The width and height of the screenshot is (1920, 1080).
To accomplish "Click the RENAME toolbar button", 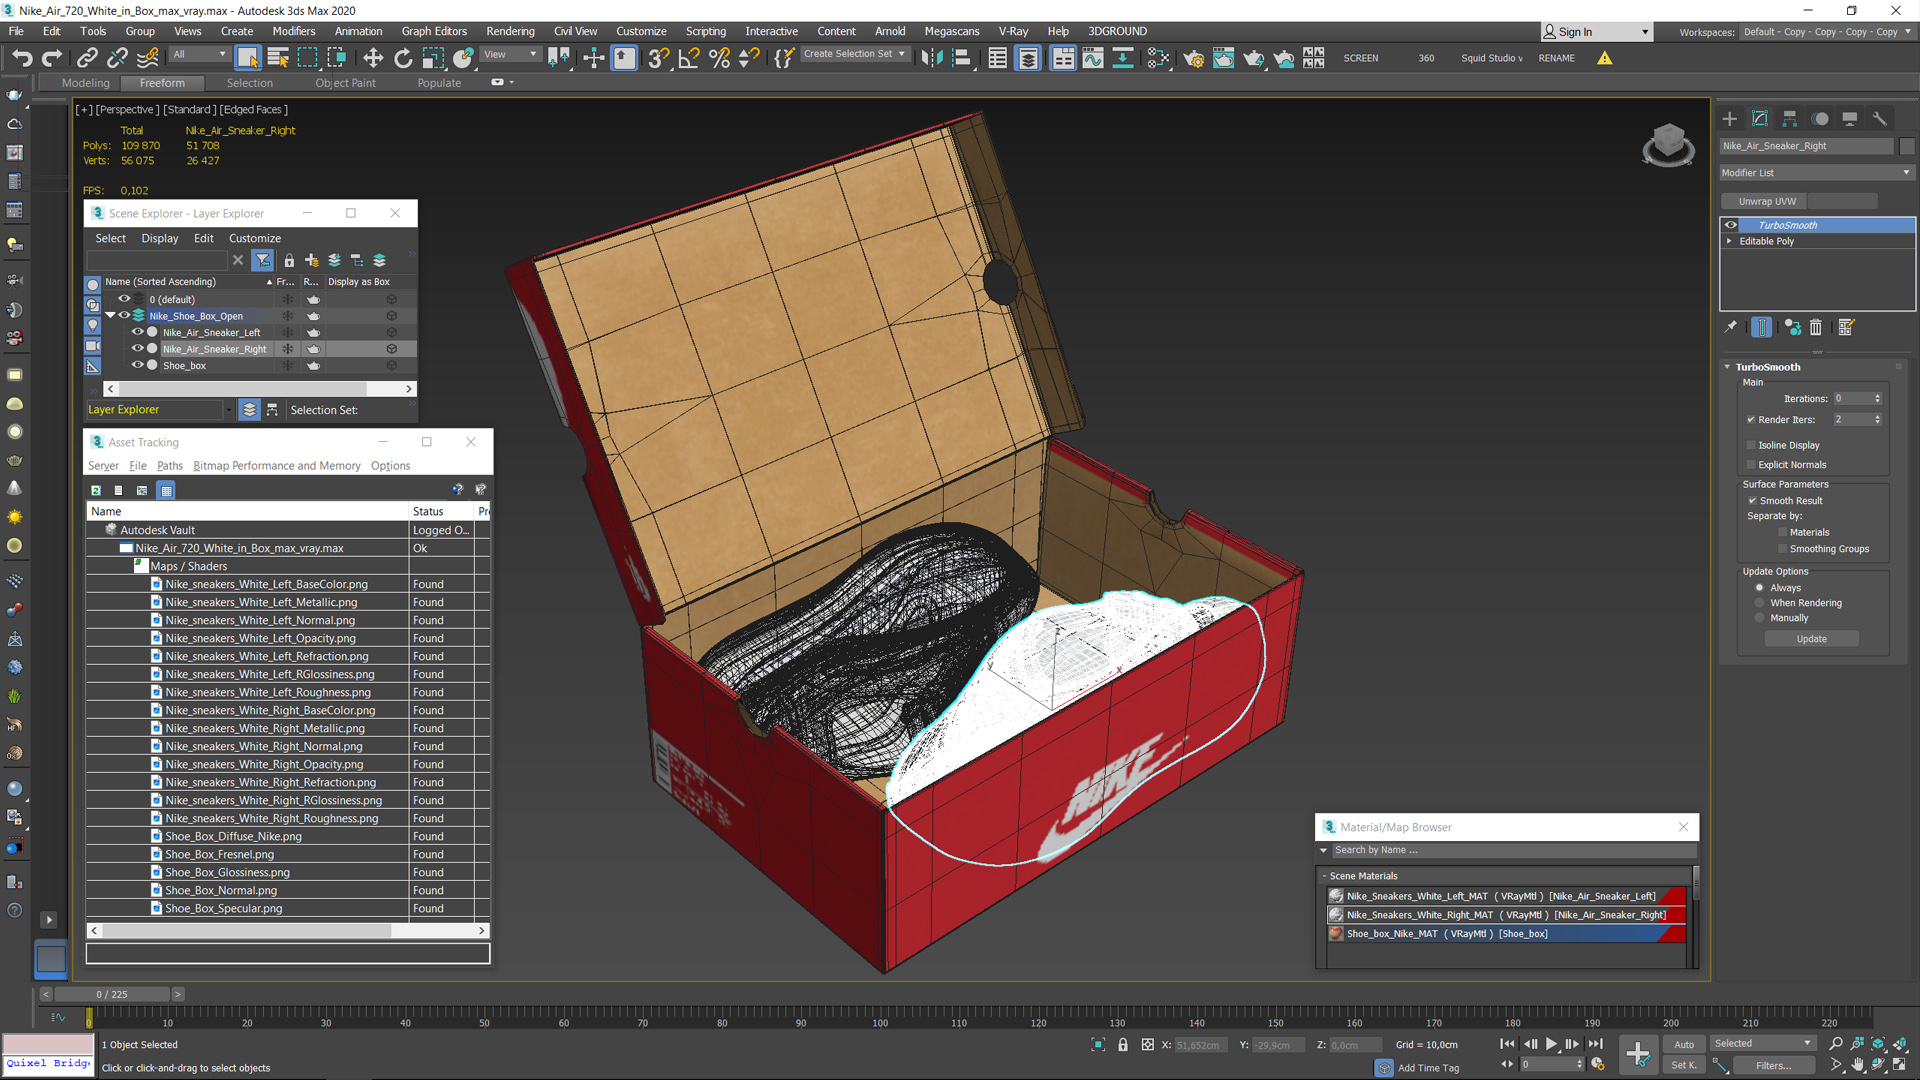I will pos(1556,58).
